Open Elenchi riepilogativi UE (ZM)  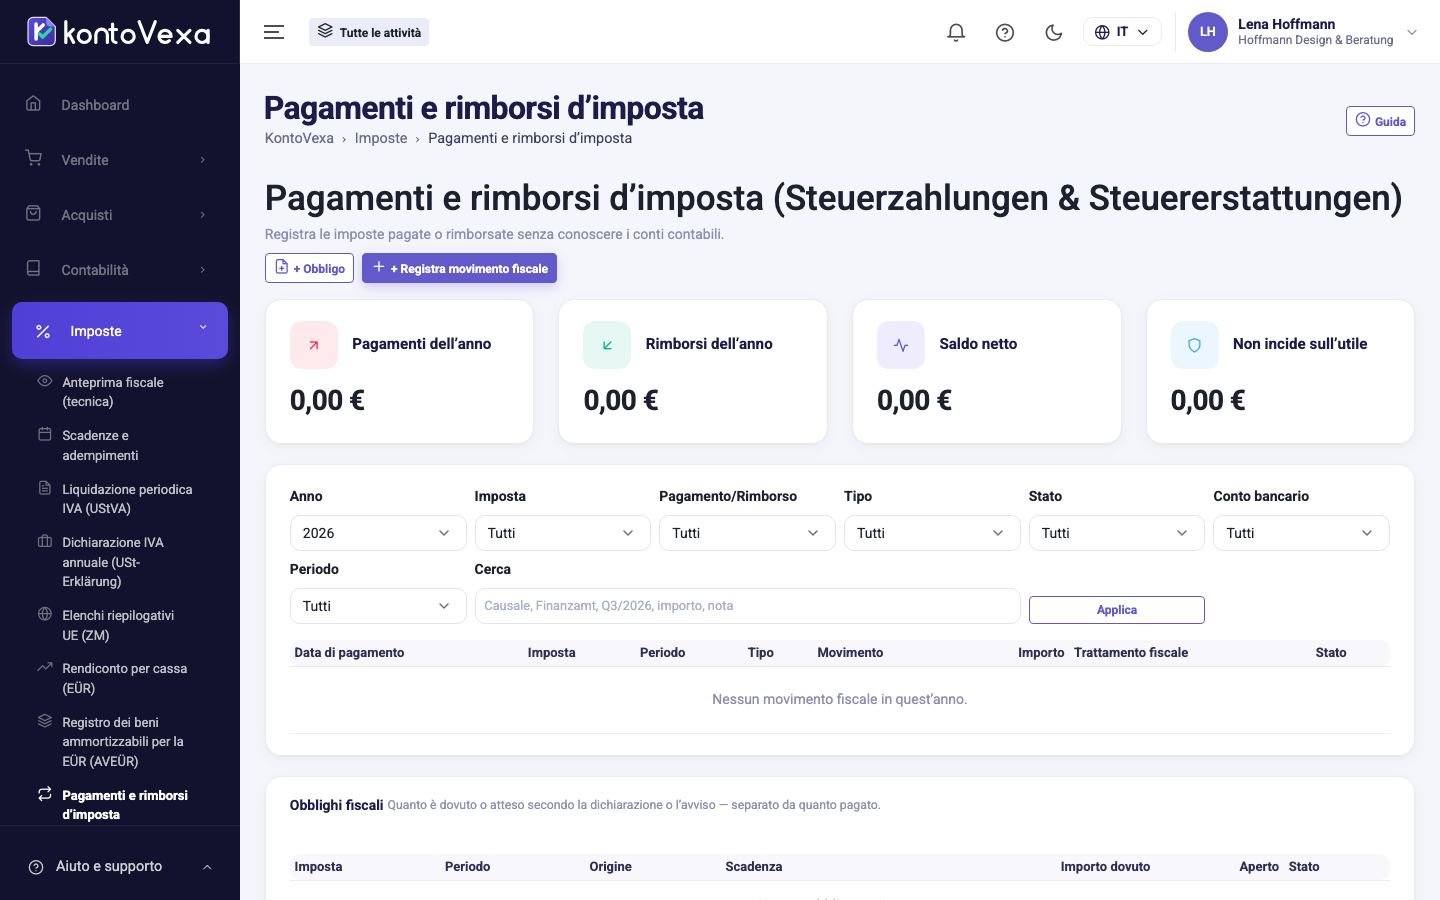[x=120, y=625]
